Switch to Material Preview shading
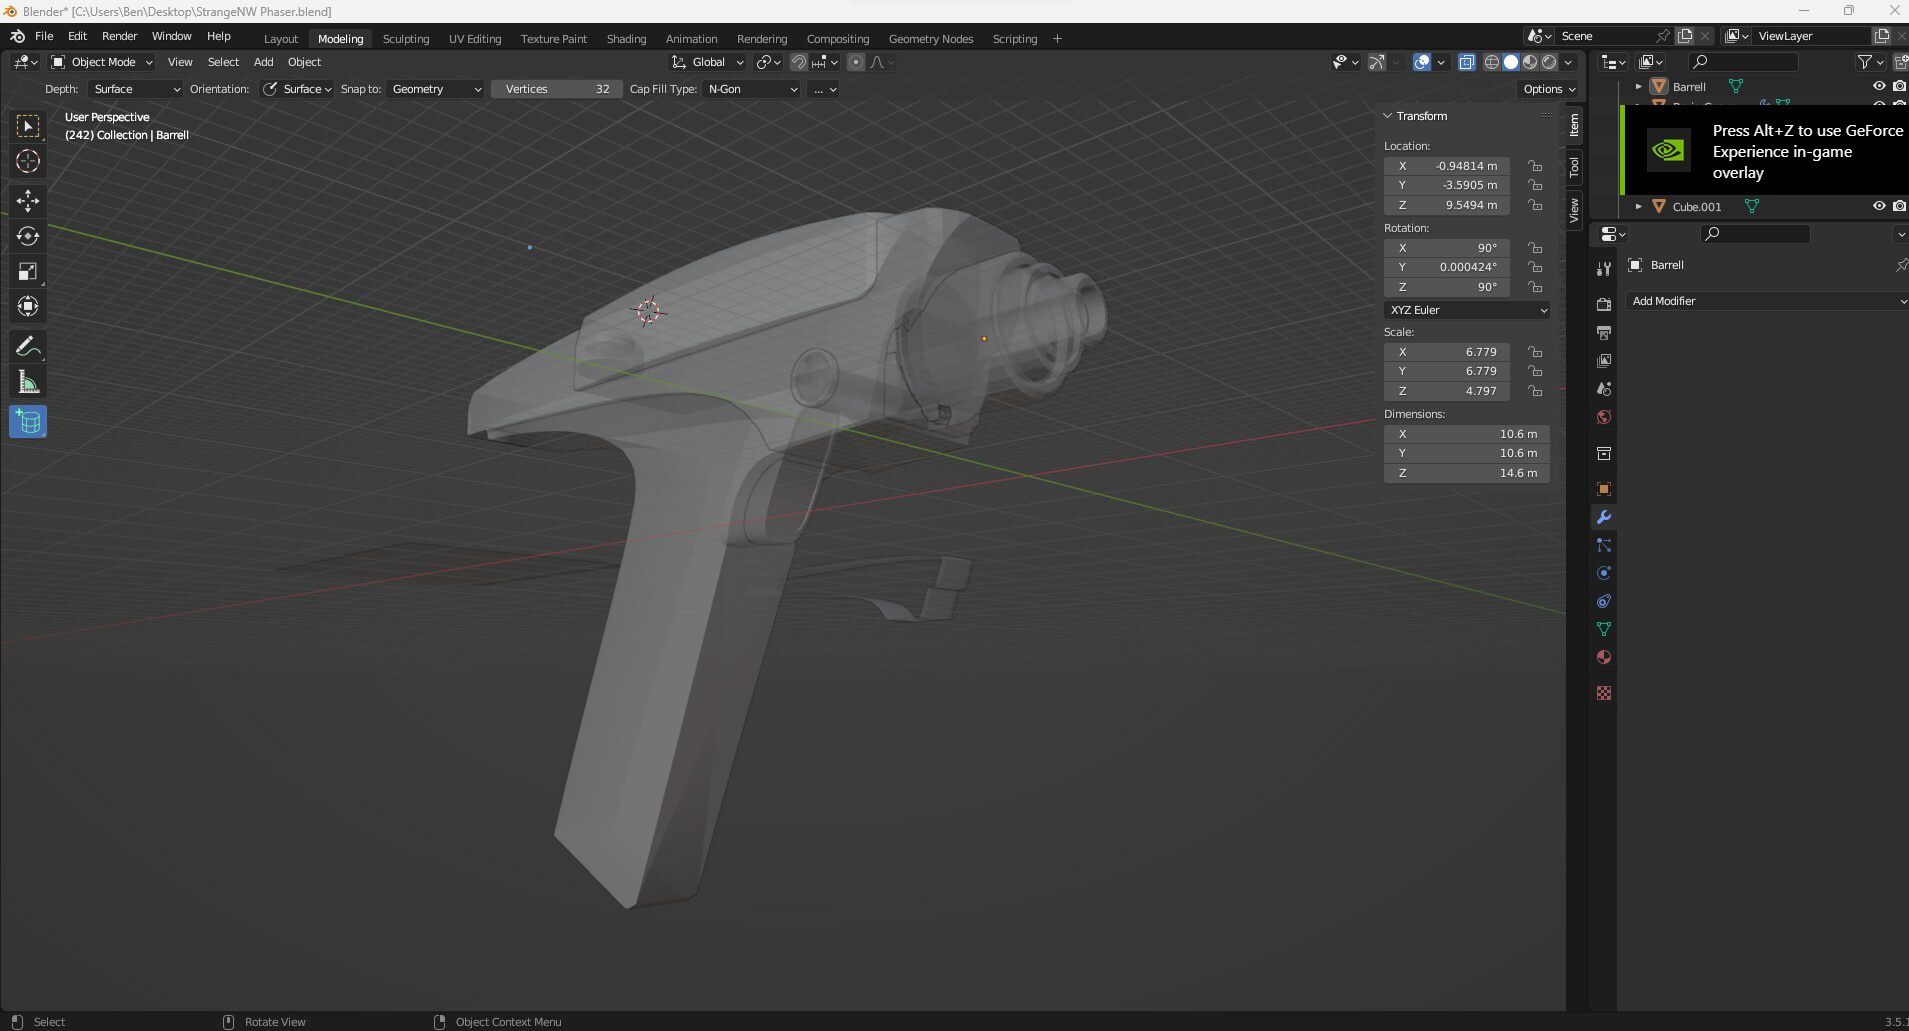This screenshot has width=1909, height=1031. (1530, 62)
